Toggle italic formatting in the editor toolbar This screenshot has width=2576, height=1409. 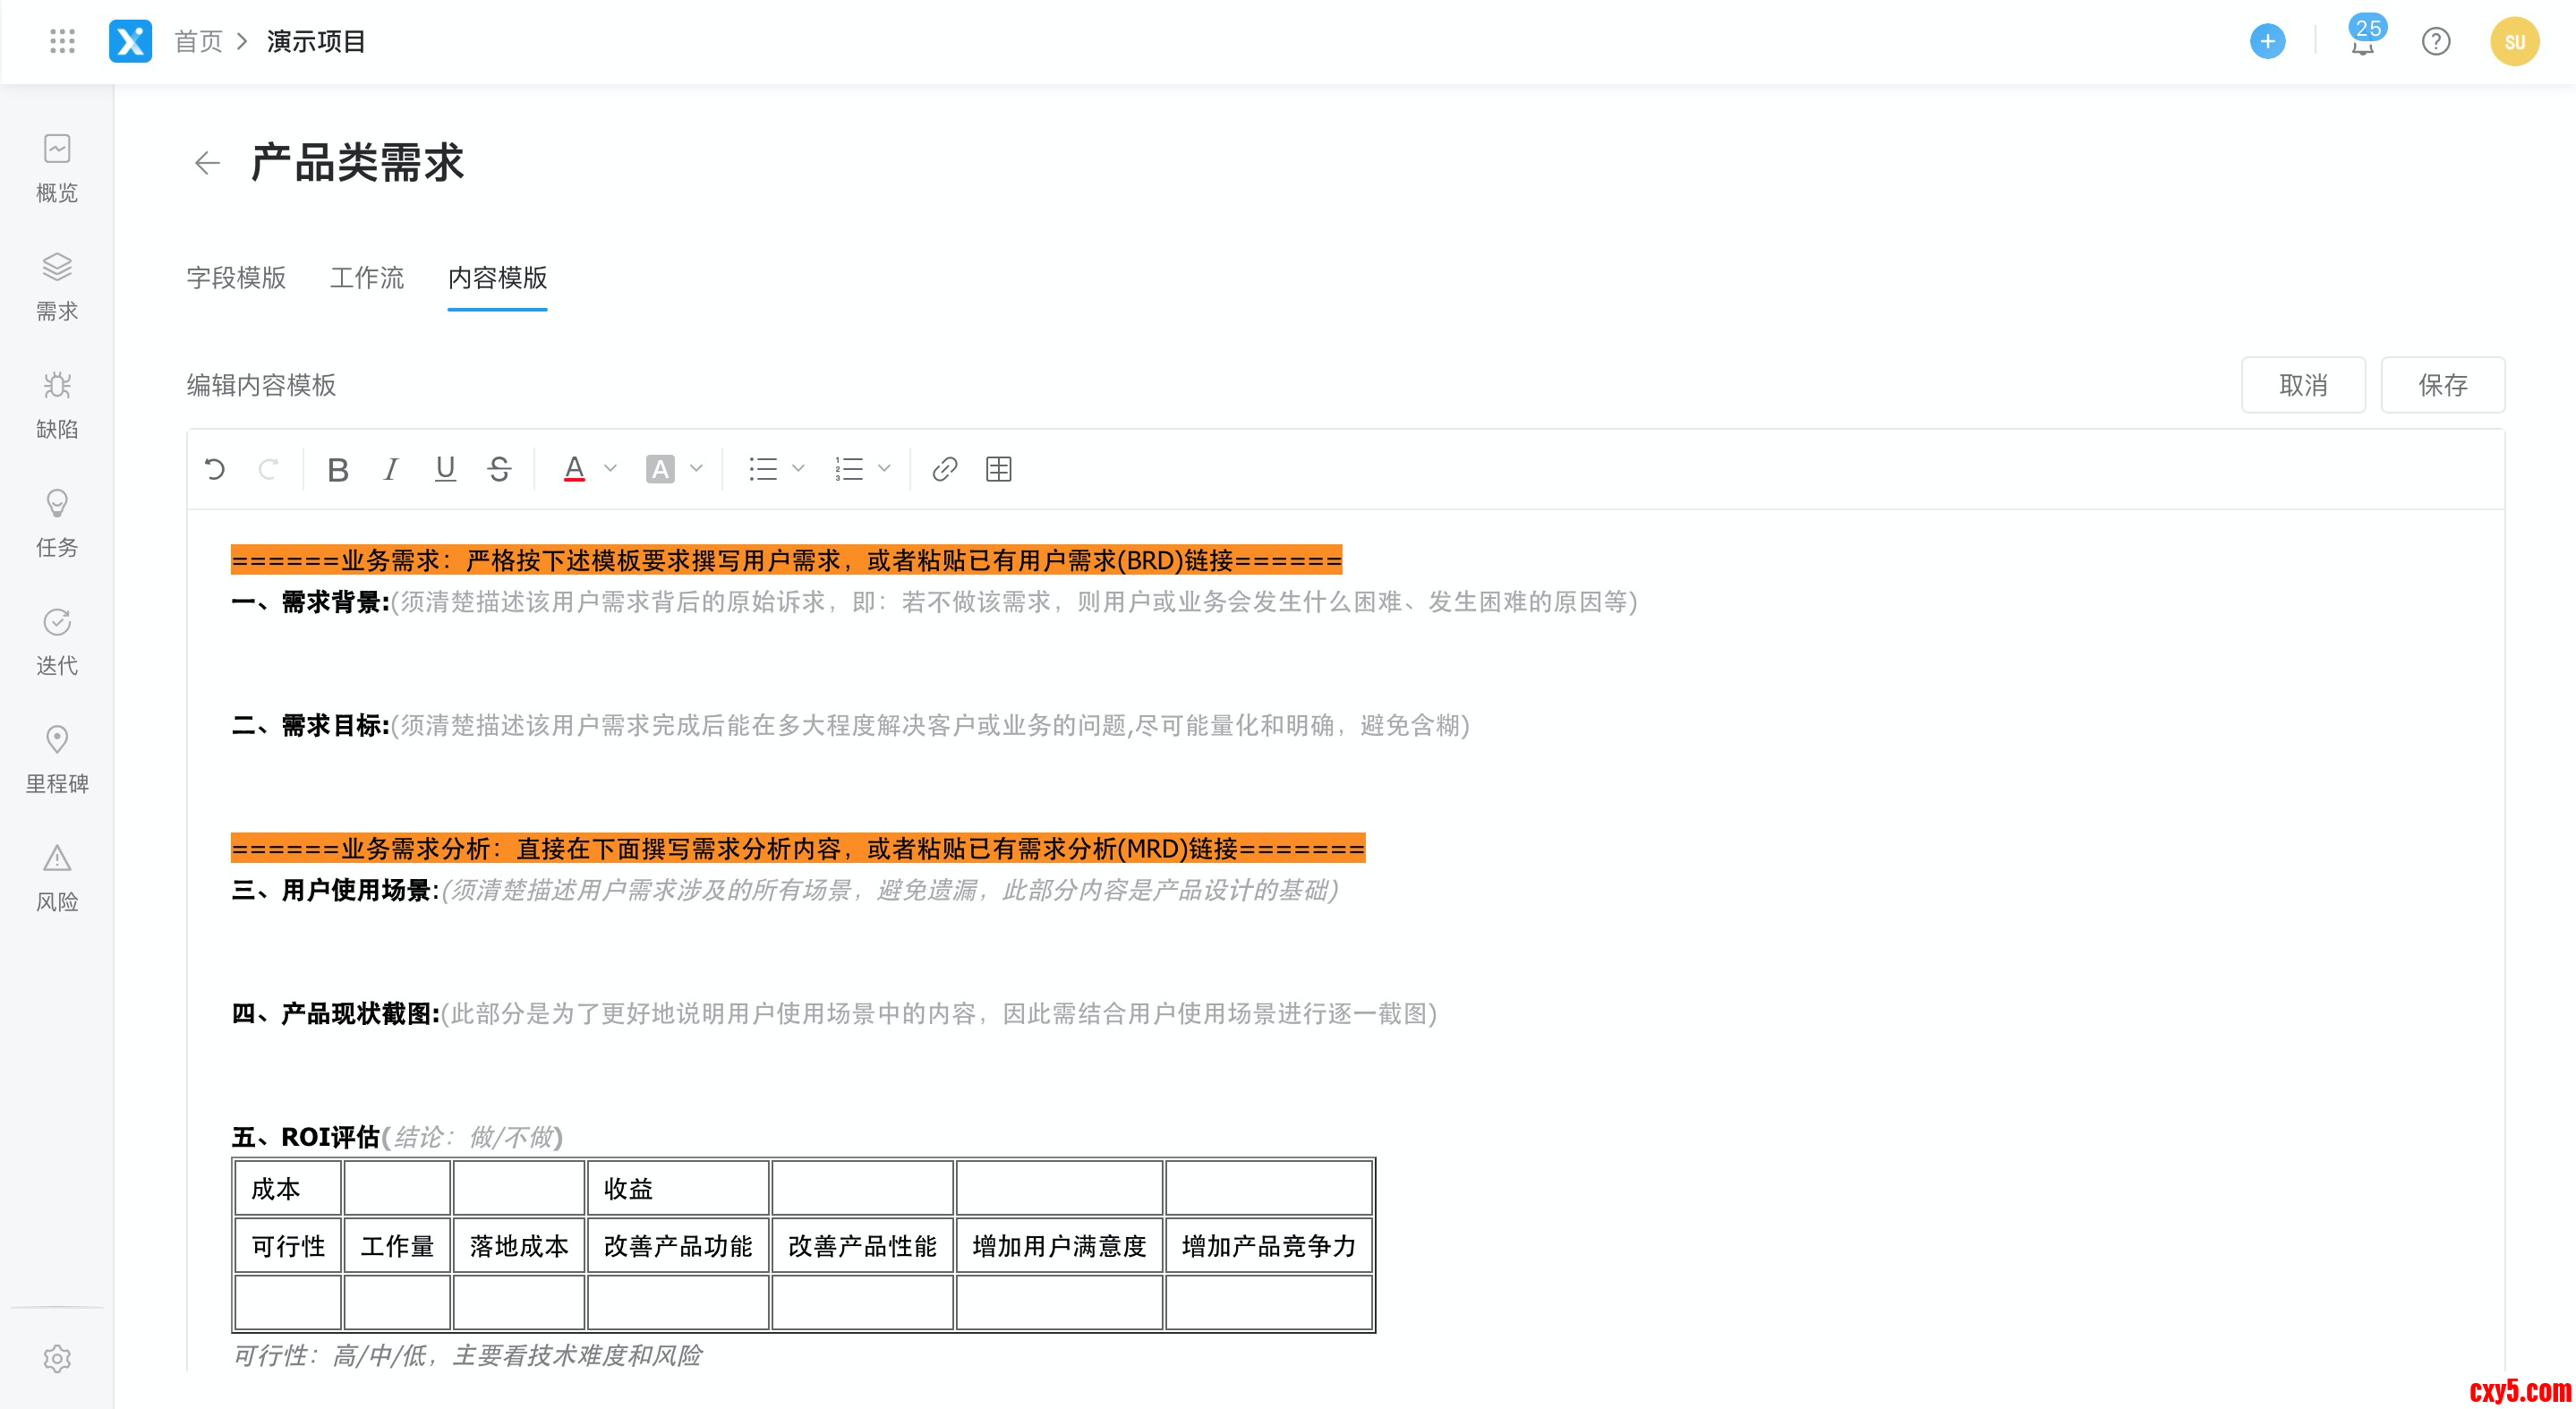click(391, 469)
